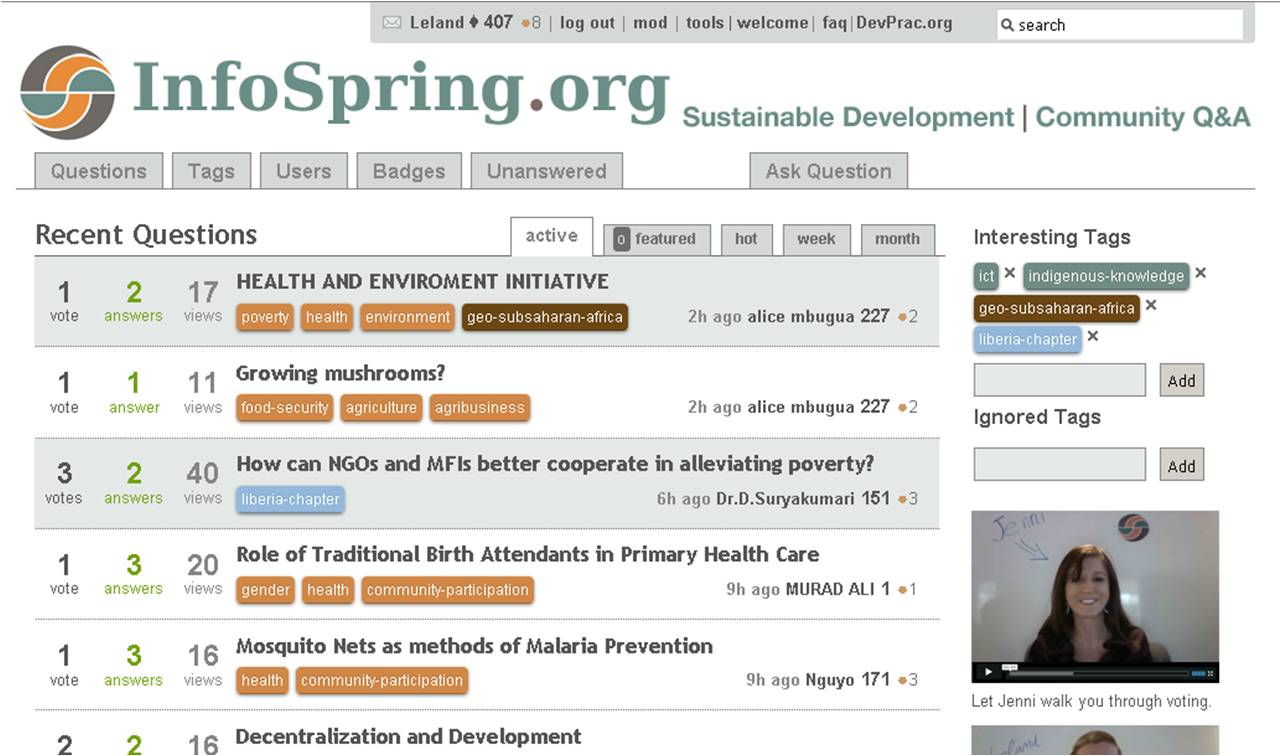
Task: Click the log out link
Action: (587, 22)
